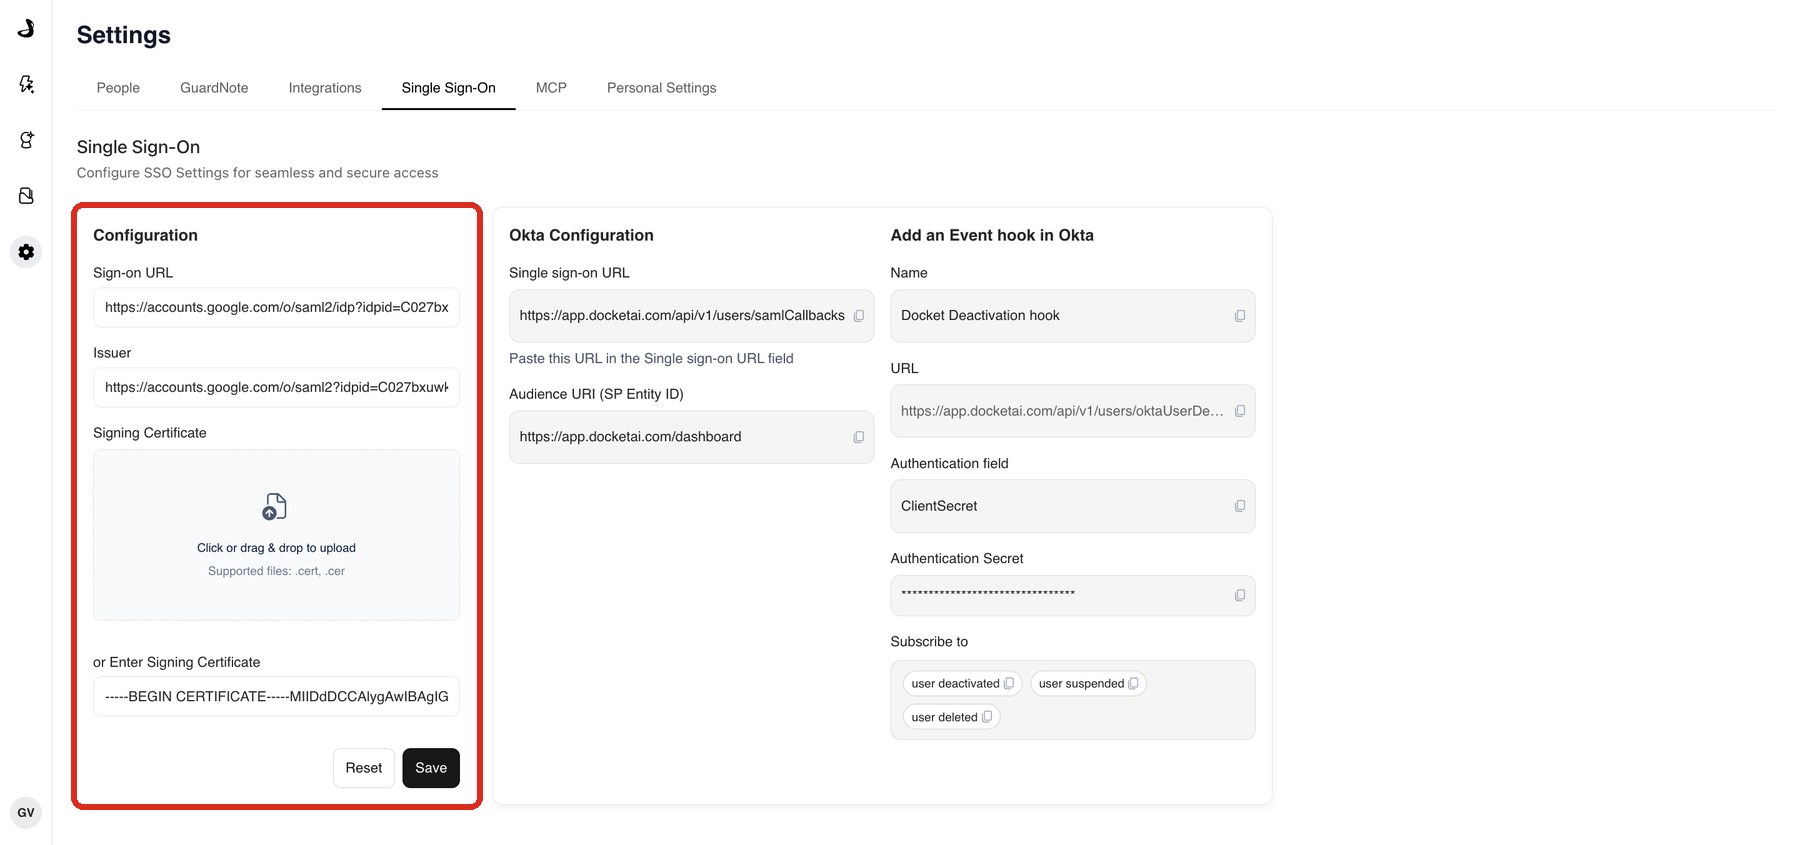Click the 'Add an Event hook in Okta' heading
1800x845 pixels.
point(992,235)
